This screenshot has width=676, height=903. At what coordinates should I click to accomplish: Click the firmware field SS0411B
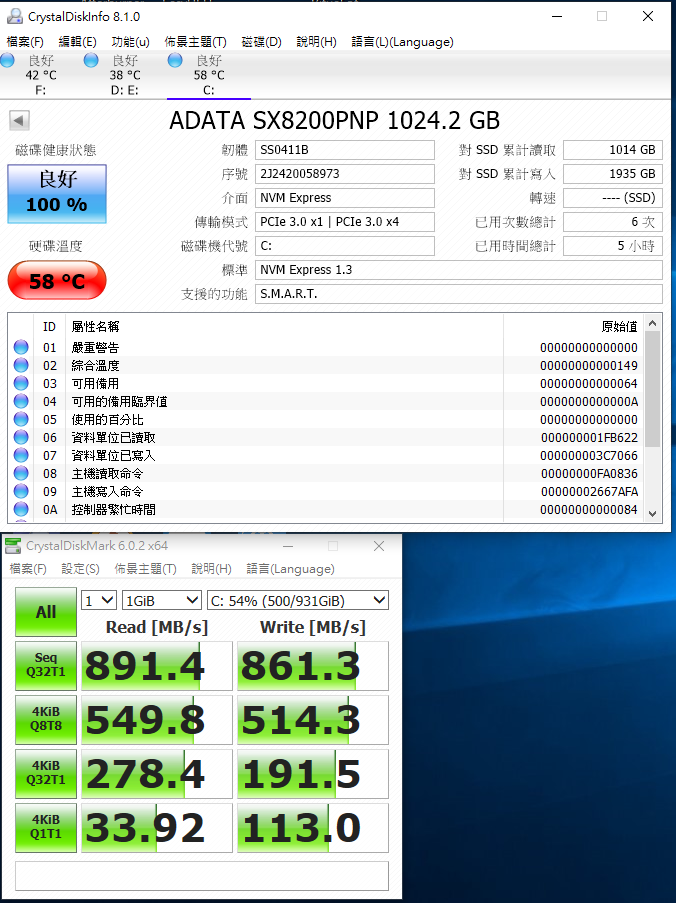point(344,150)
